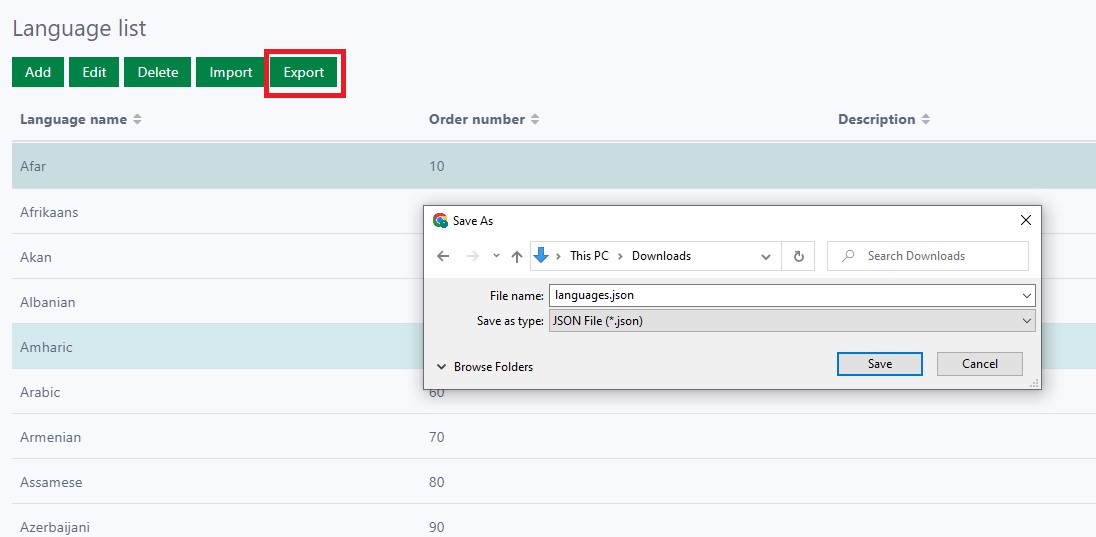1096x537 pixels.
Task: Sort by Language name column arrows
Action: (137, 119)
